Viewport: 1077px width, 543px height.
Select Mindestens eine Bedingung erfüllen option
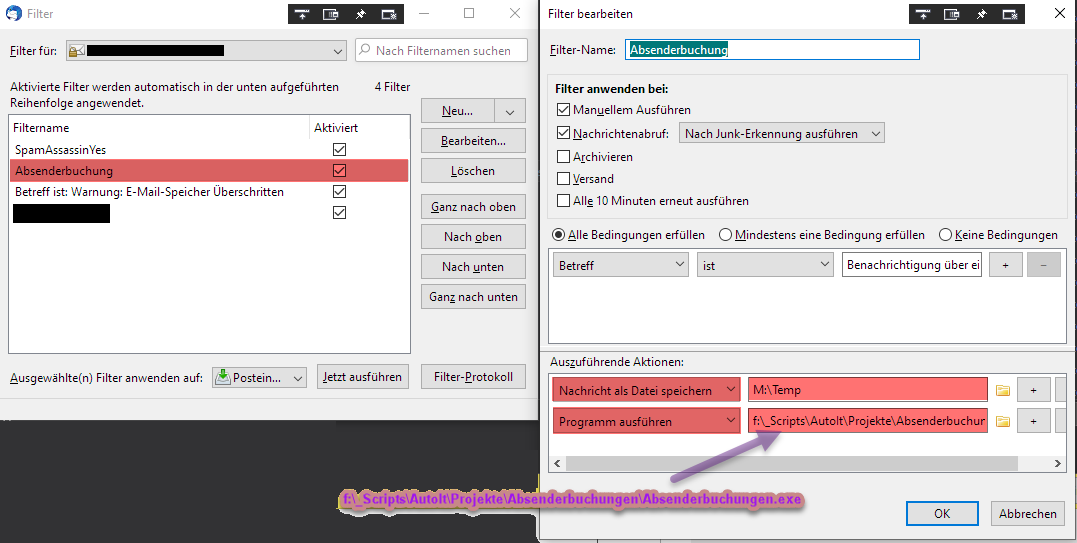[726, 235]
